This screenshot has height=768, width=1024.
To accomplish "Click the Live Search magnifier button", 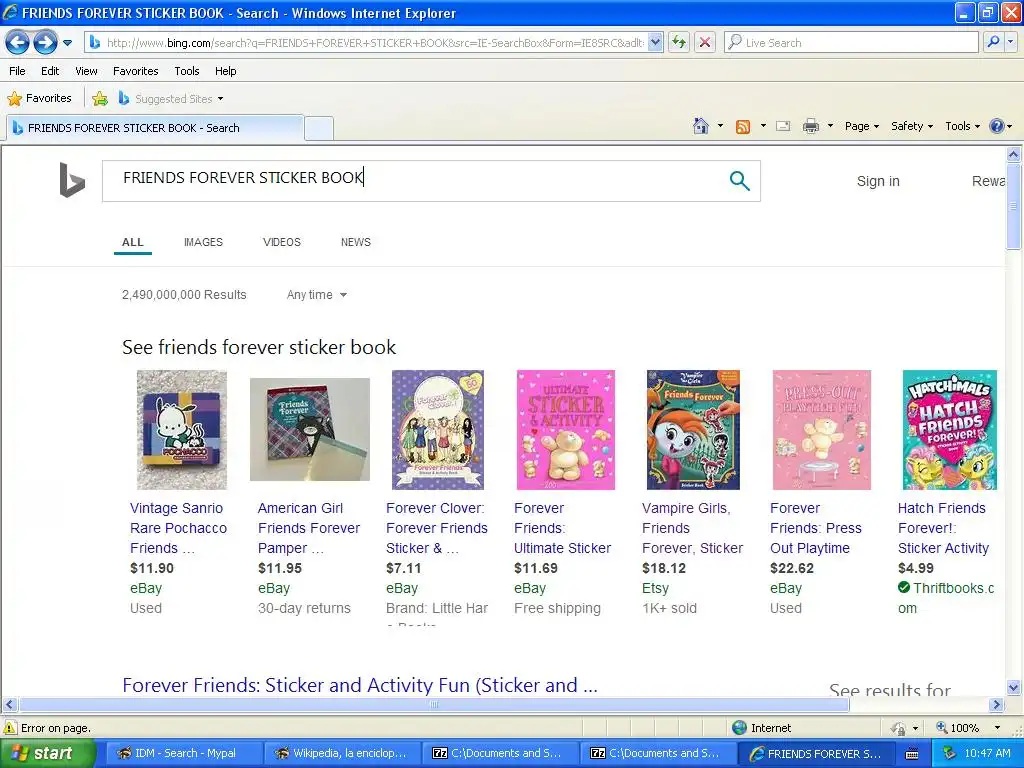I will pos(993,42).
